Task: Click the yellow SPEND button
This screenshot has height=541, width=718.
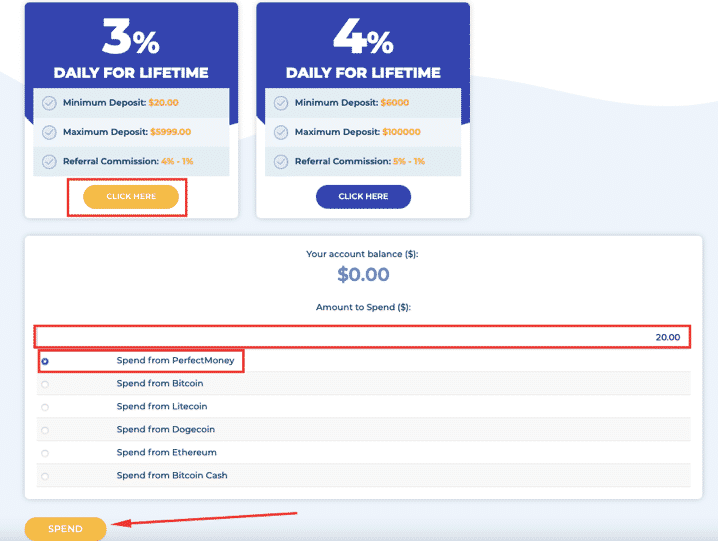Action: point(65,529)
